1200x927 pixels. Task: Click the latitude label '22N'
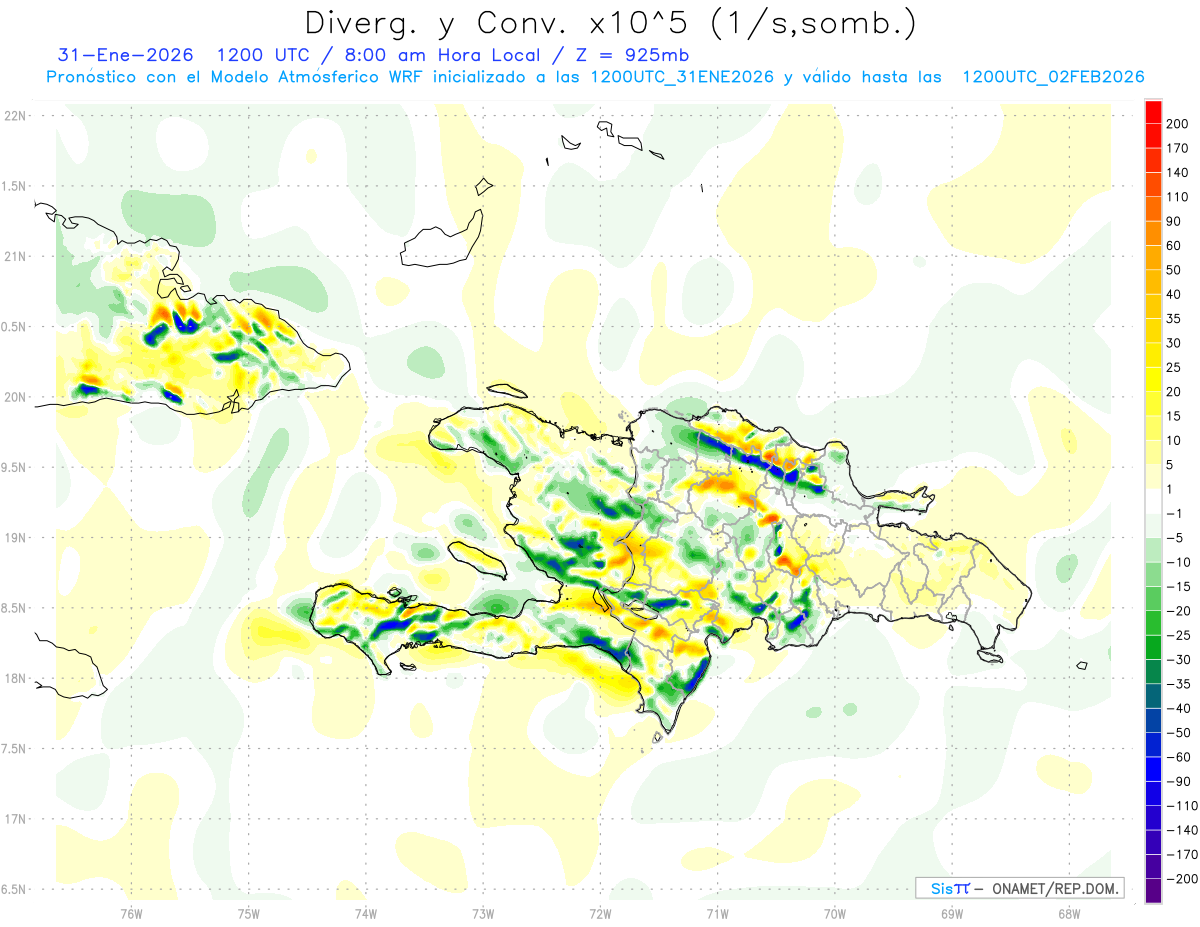(x=15, y=116)
